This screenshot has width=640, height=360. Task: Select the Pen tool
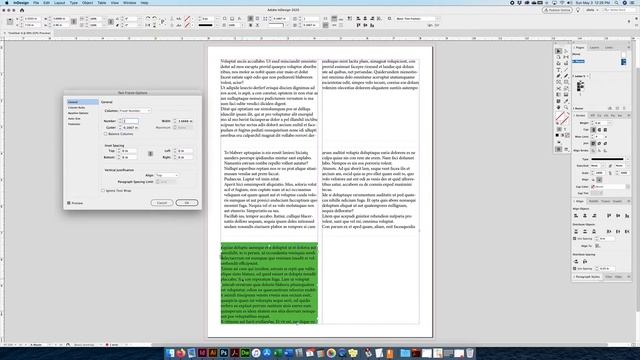point(558,76)
